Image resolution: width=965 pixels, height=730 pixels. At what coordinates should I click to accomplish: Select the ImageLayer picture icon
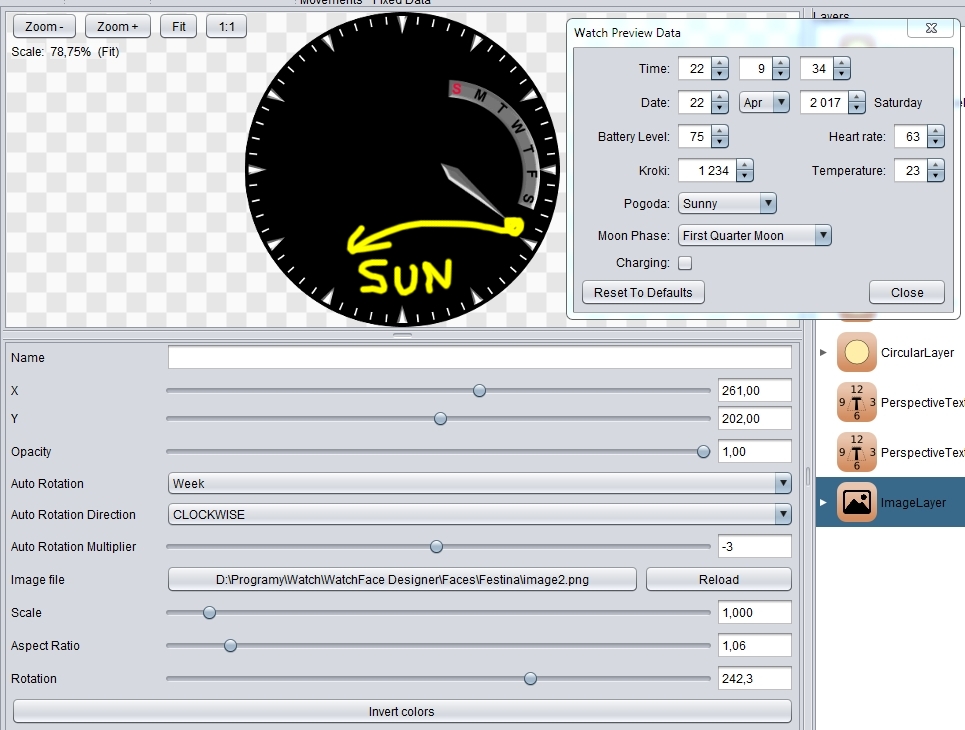pos(856,502)
